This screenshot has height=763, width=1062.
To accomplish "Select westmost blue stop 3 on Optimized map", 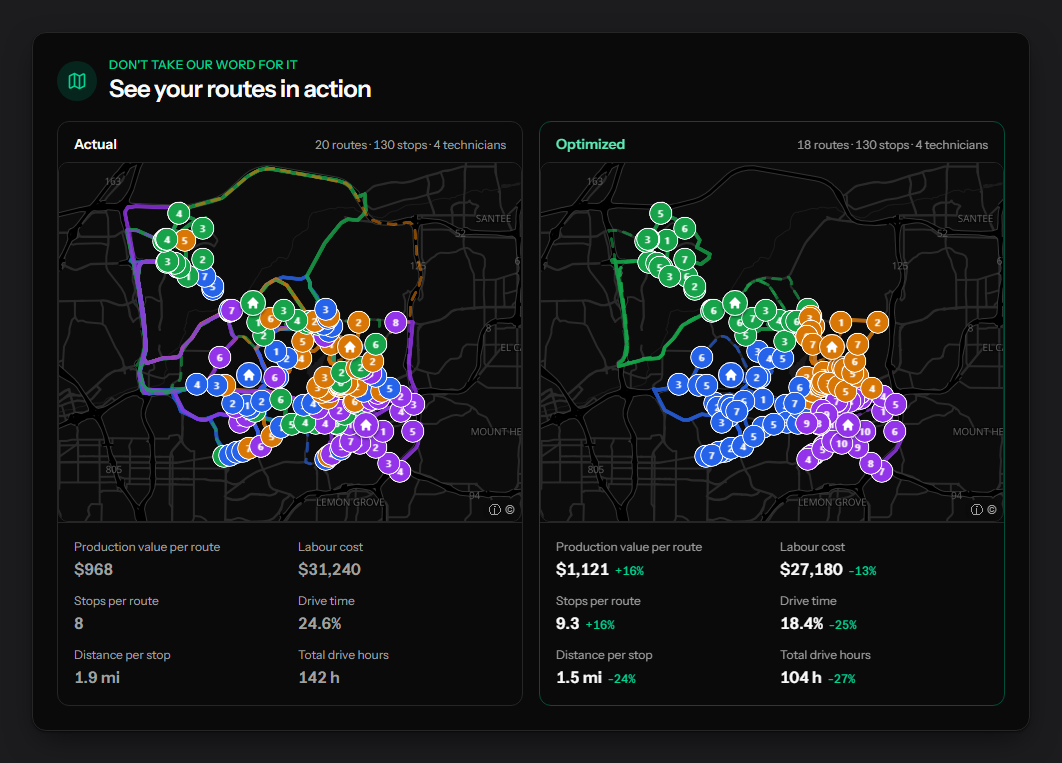I will point(679,385).
